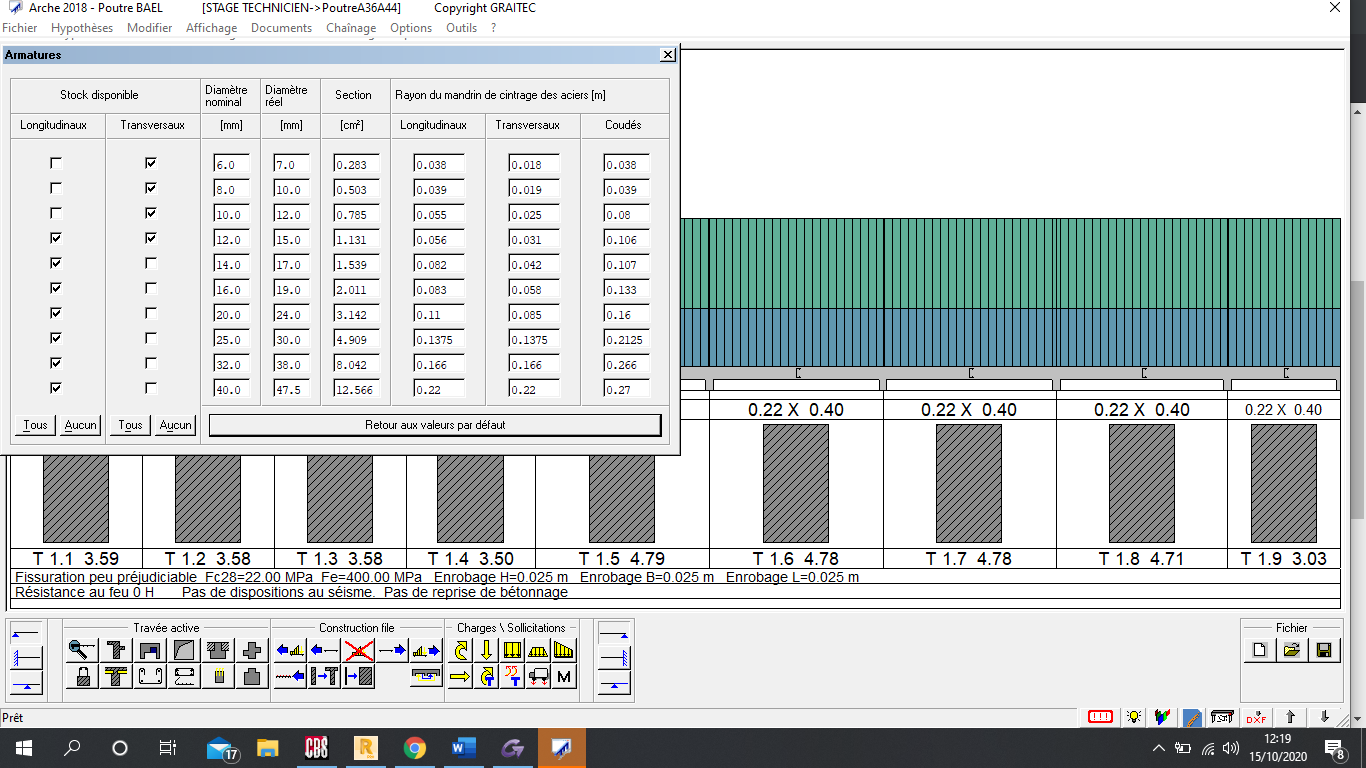Image resolution: width=1366 pixels, height=768 pixels.
Task: Click the floppy disk save icon
Action: (x=1323, y=650)
